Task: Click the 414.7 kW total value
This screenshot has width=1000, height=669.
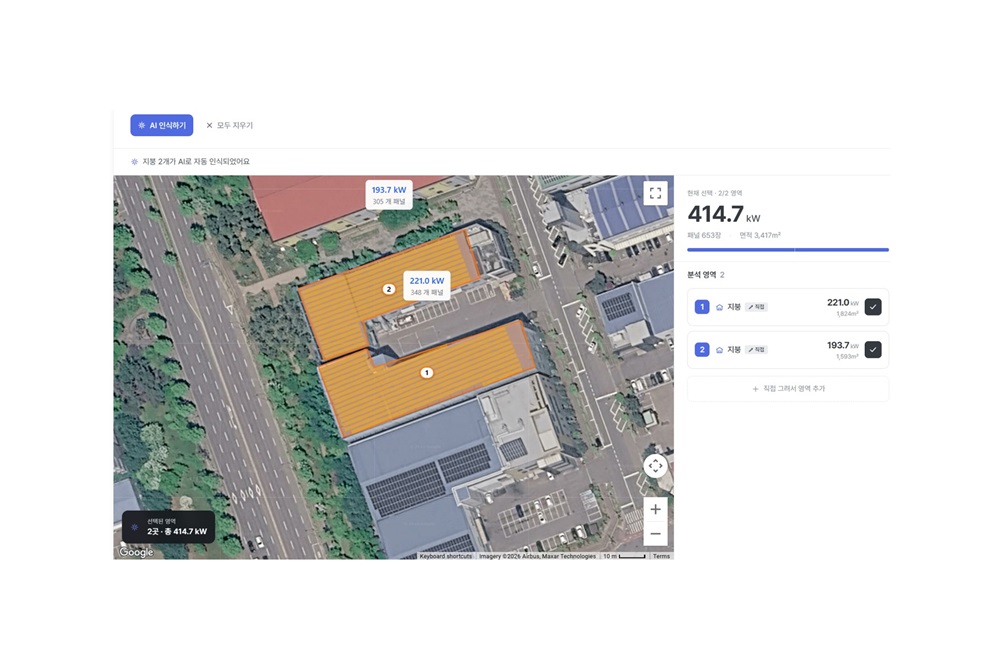Action: point(724,214)
